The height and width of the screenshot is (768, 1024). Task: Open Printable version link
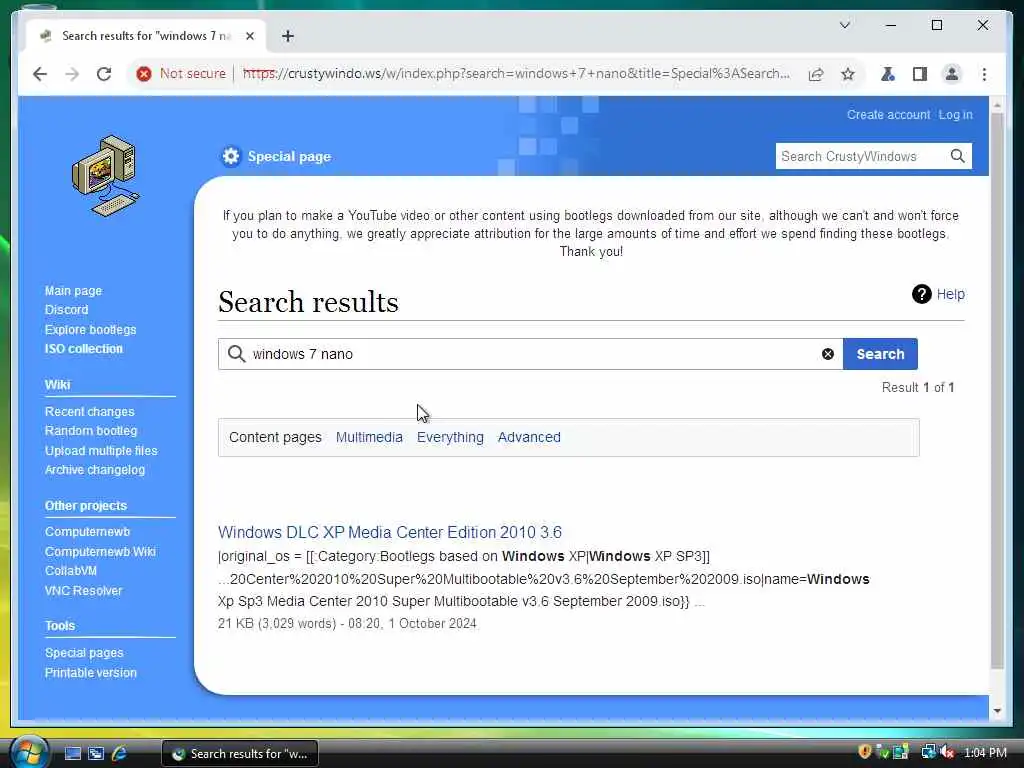(91, 672)
